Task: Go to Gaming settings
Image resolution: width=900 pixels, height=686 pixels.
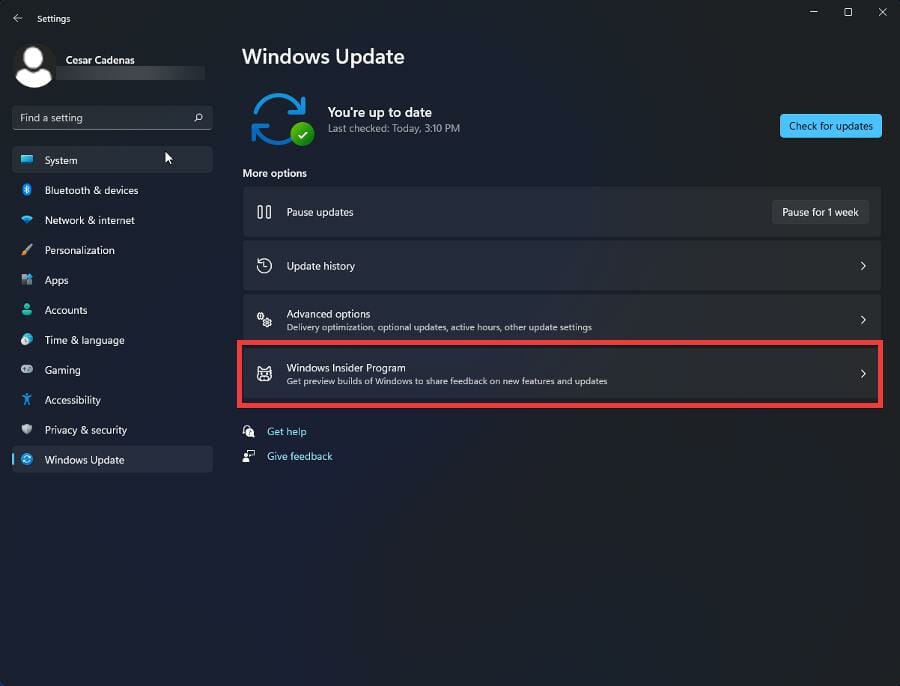Action: 112,370
